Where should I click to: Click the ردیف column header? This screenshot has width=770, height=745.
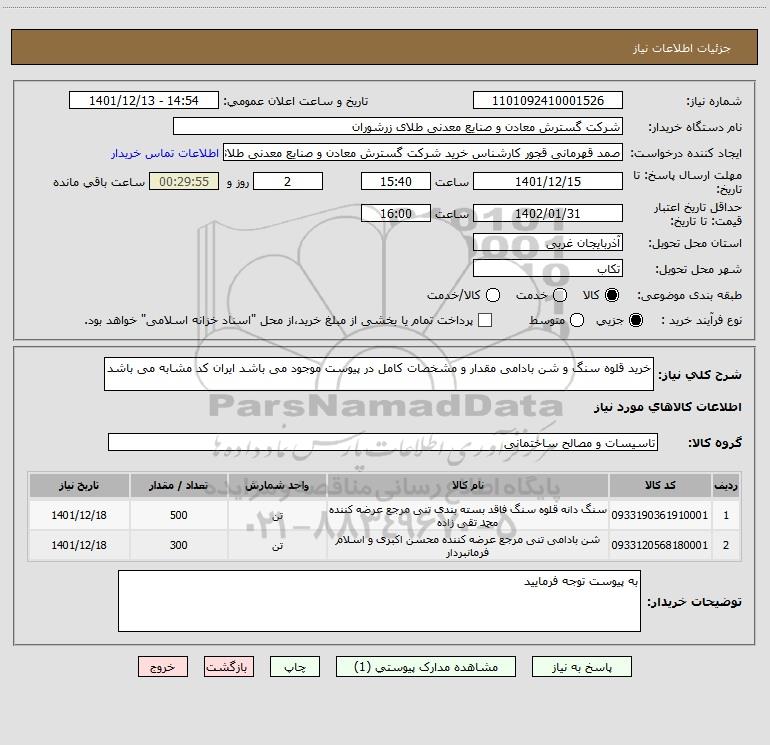point(726,485)
